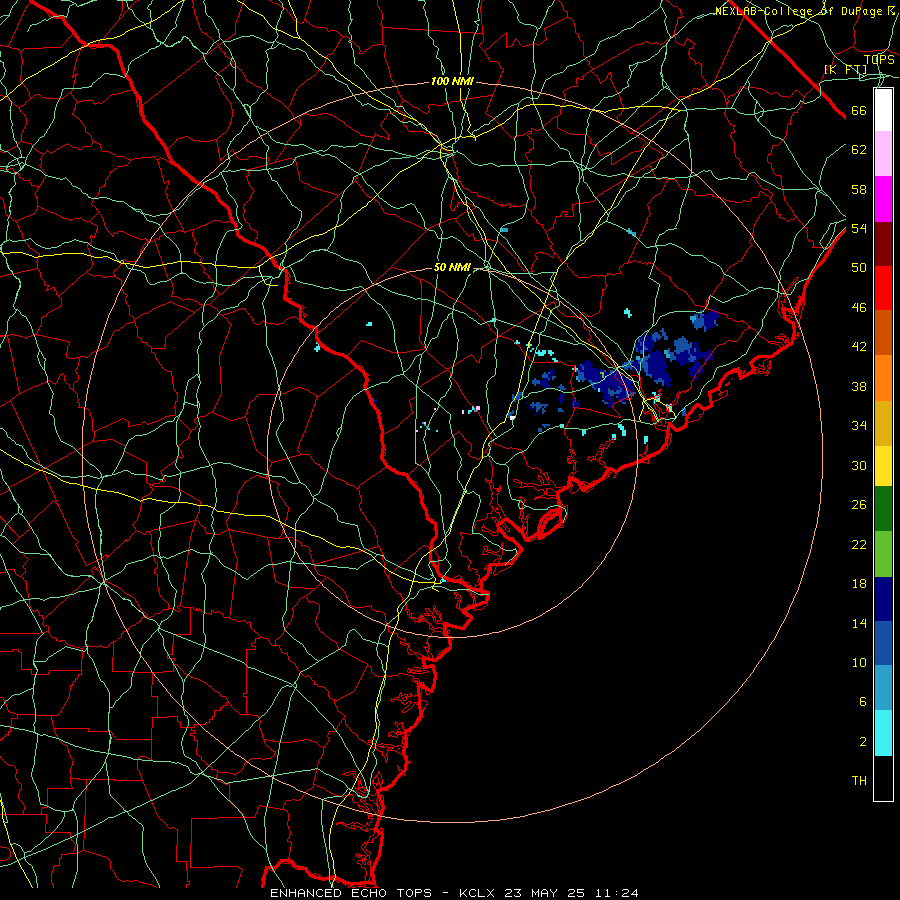This screenshot has width=900, height=900.
Task: Click the black TH threshold band
Action: 883,778
